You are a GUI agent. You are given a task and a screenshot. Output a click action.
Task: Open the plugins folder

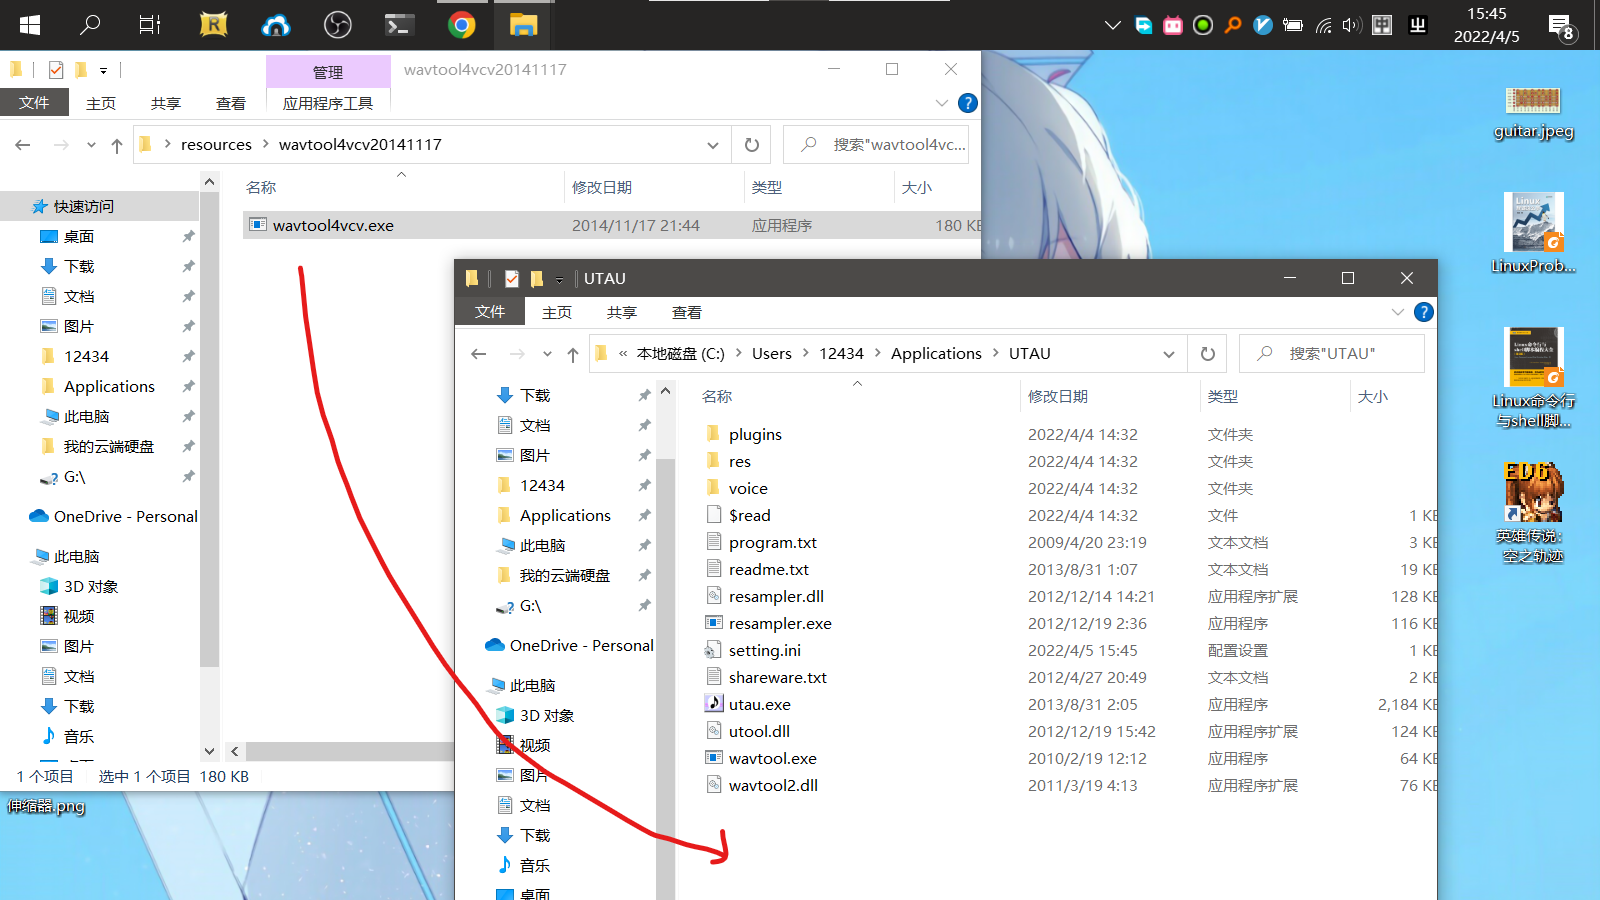pyautogui.click(x=755, y=434)
